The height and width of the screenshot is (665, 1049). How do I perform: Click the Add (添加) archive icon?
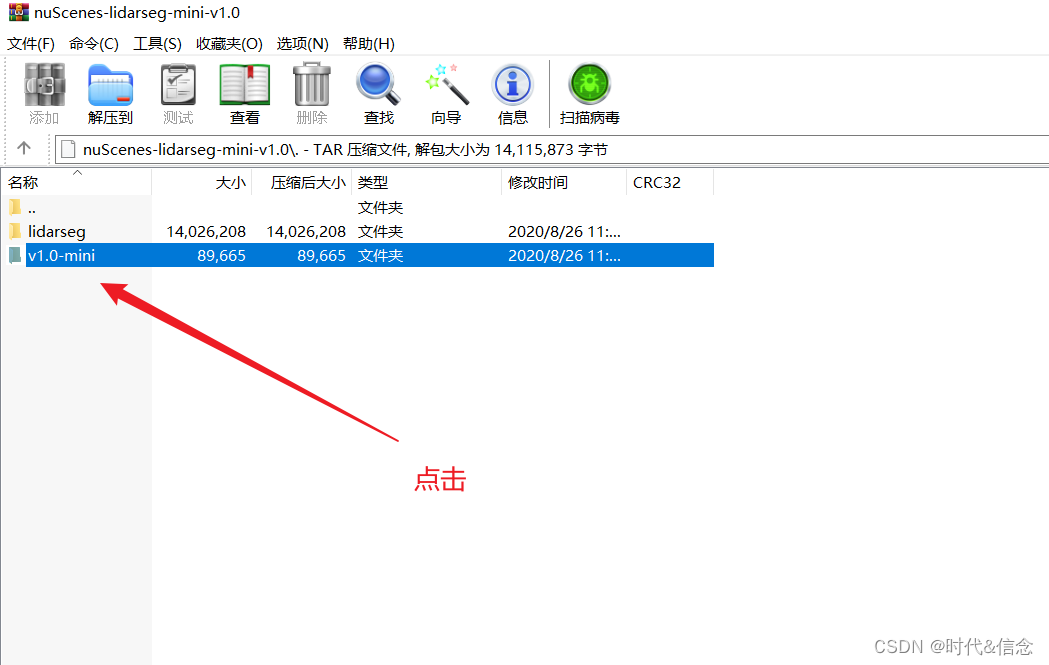coord(44,85)
